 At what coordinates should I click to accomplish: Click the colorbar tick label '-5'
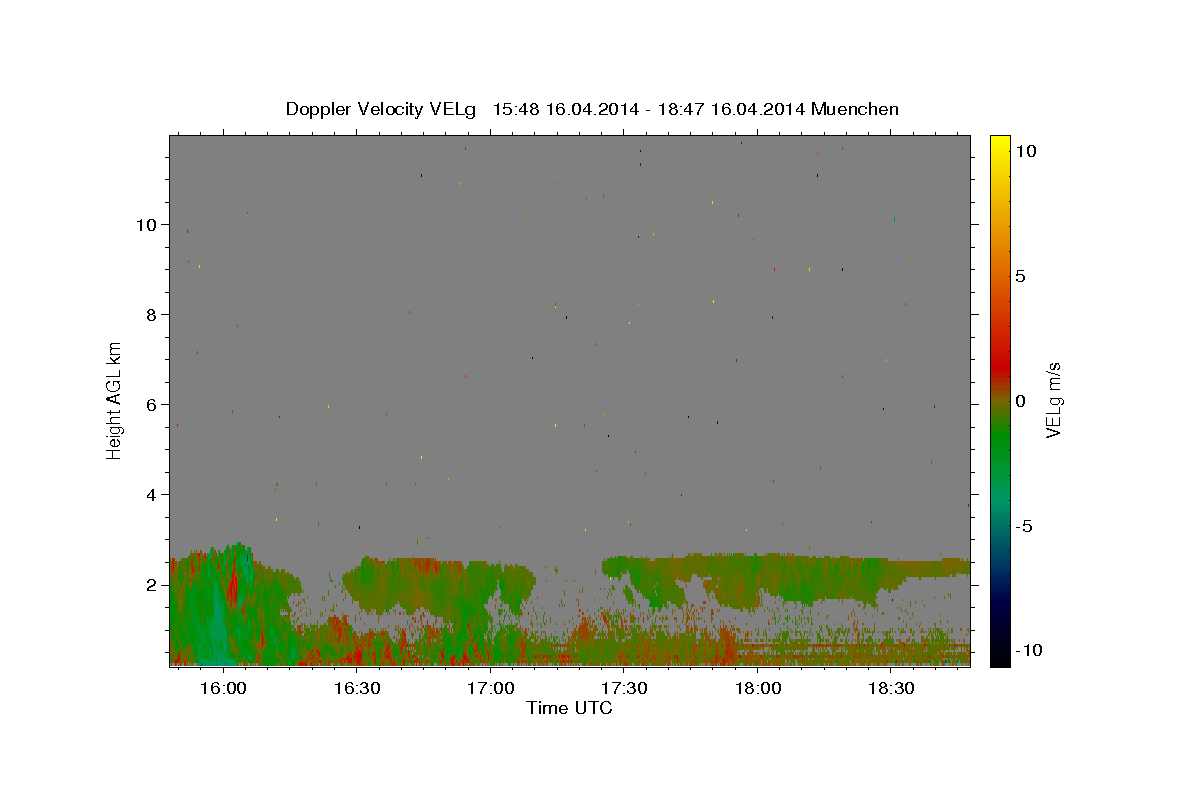coord(1024,526)
